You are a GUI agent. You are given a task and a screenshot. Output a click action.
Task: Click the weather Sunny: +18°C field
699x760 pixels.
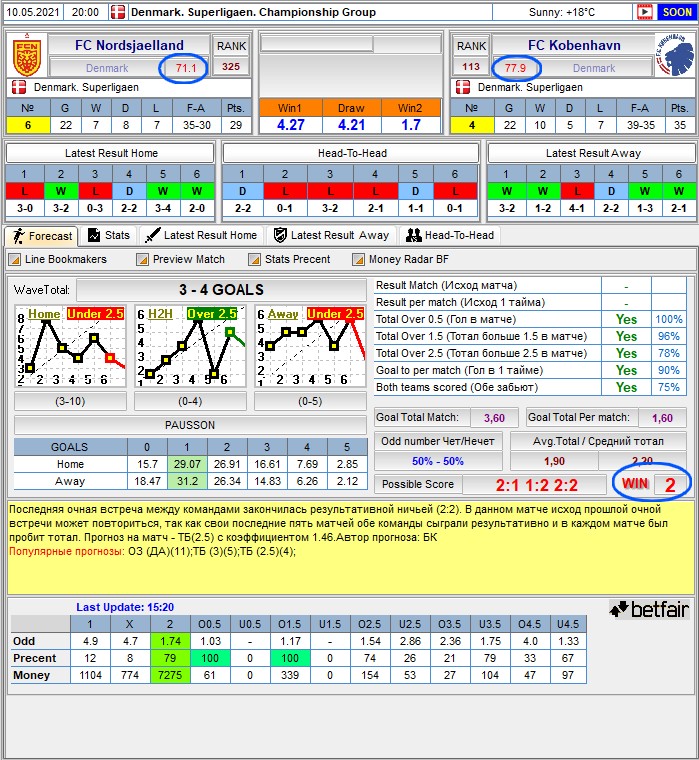pos(562,12)
